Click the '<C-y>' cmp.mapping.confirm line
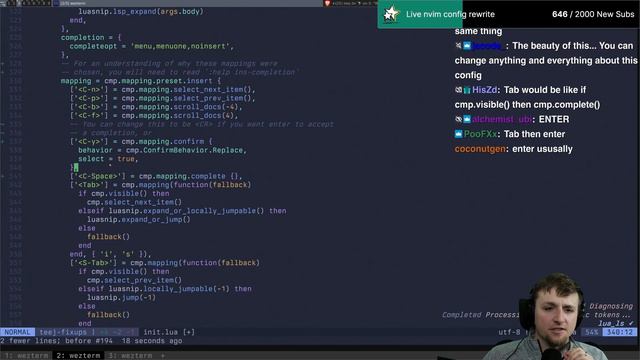Viewport: 640px width, 360px height. click(141, 142)
